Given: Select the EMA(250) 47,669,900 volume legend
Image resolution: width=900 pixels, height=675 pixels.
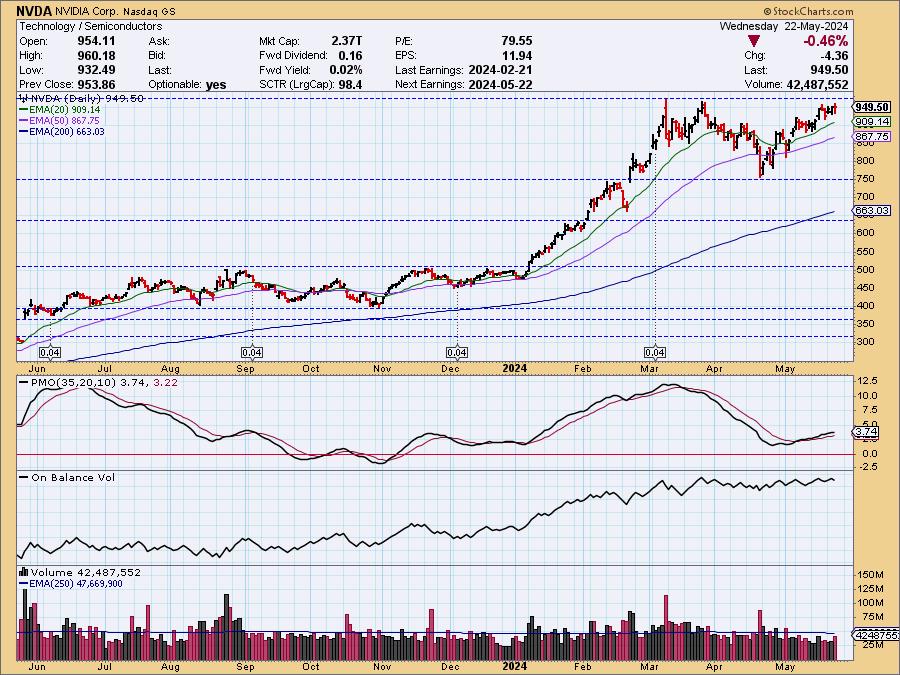Looking at the screenshot, I should pyautogui.click(x=71, y=584).
